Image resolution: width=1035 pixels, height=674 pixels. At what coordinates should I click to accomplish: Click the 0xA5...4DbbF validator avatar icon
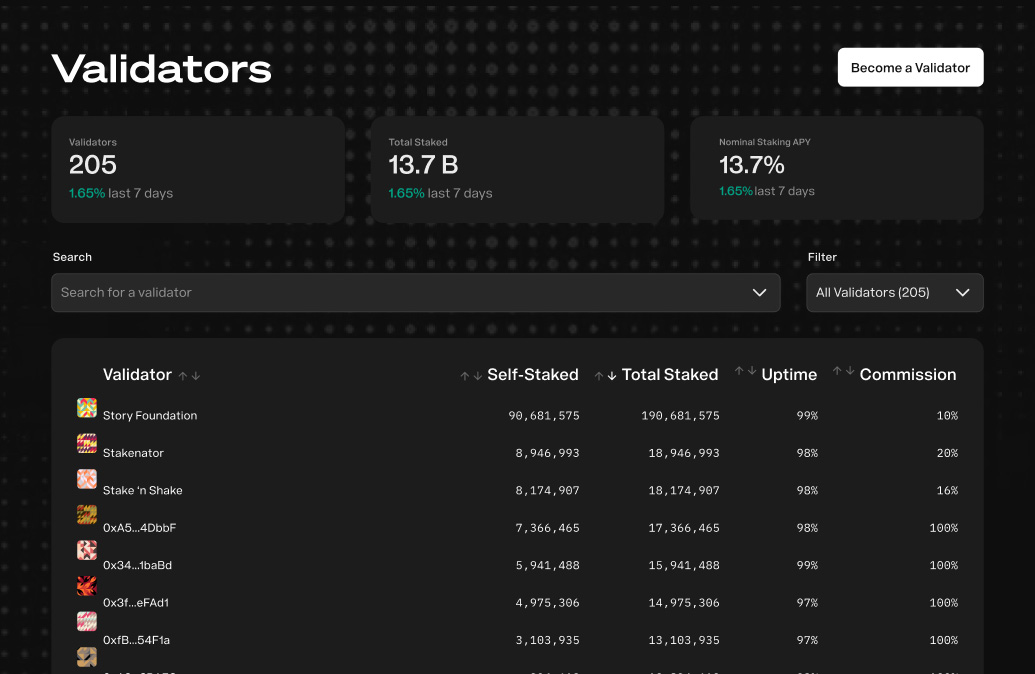pyautogui.click(x=87, y=515)
